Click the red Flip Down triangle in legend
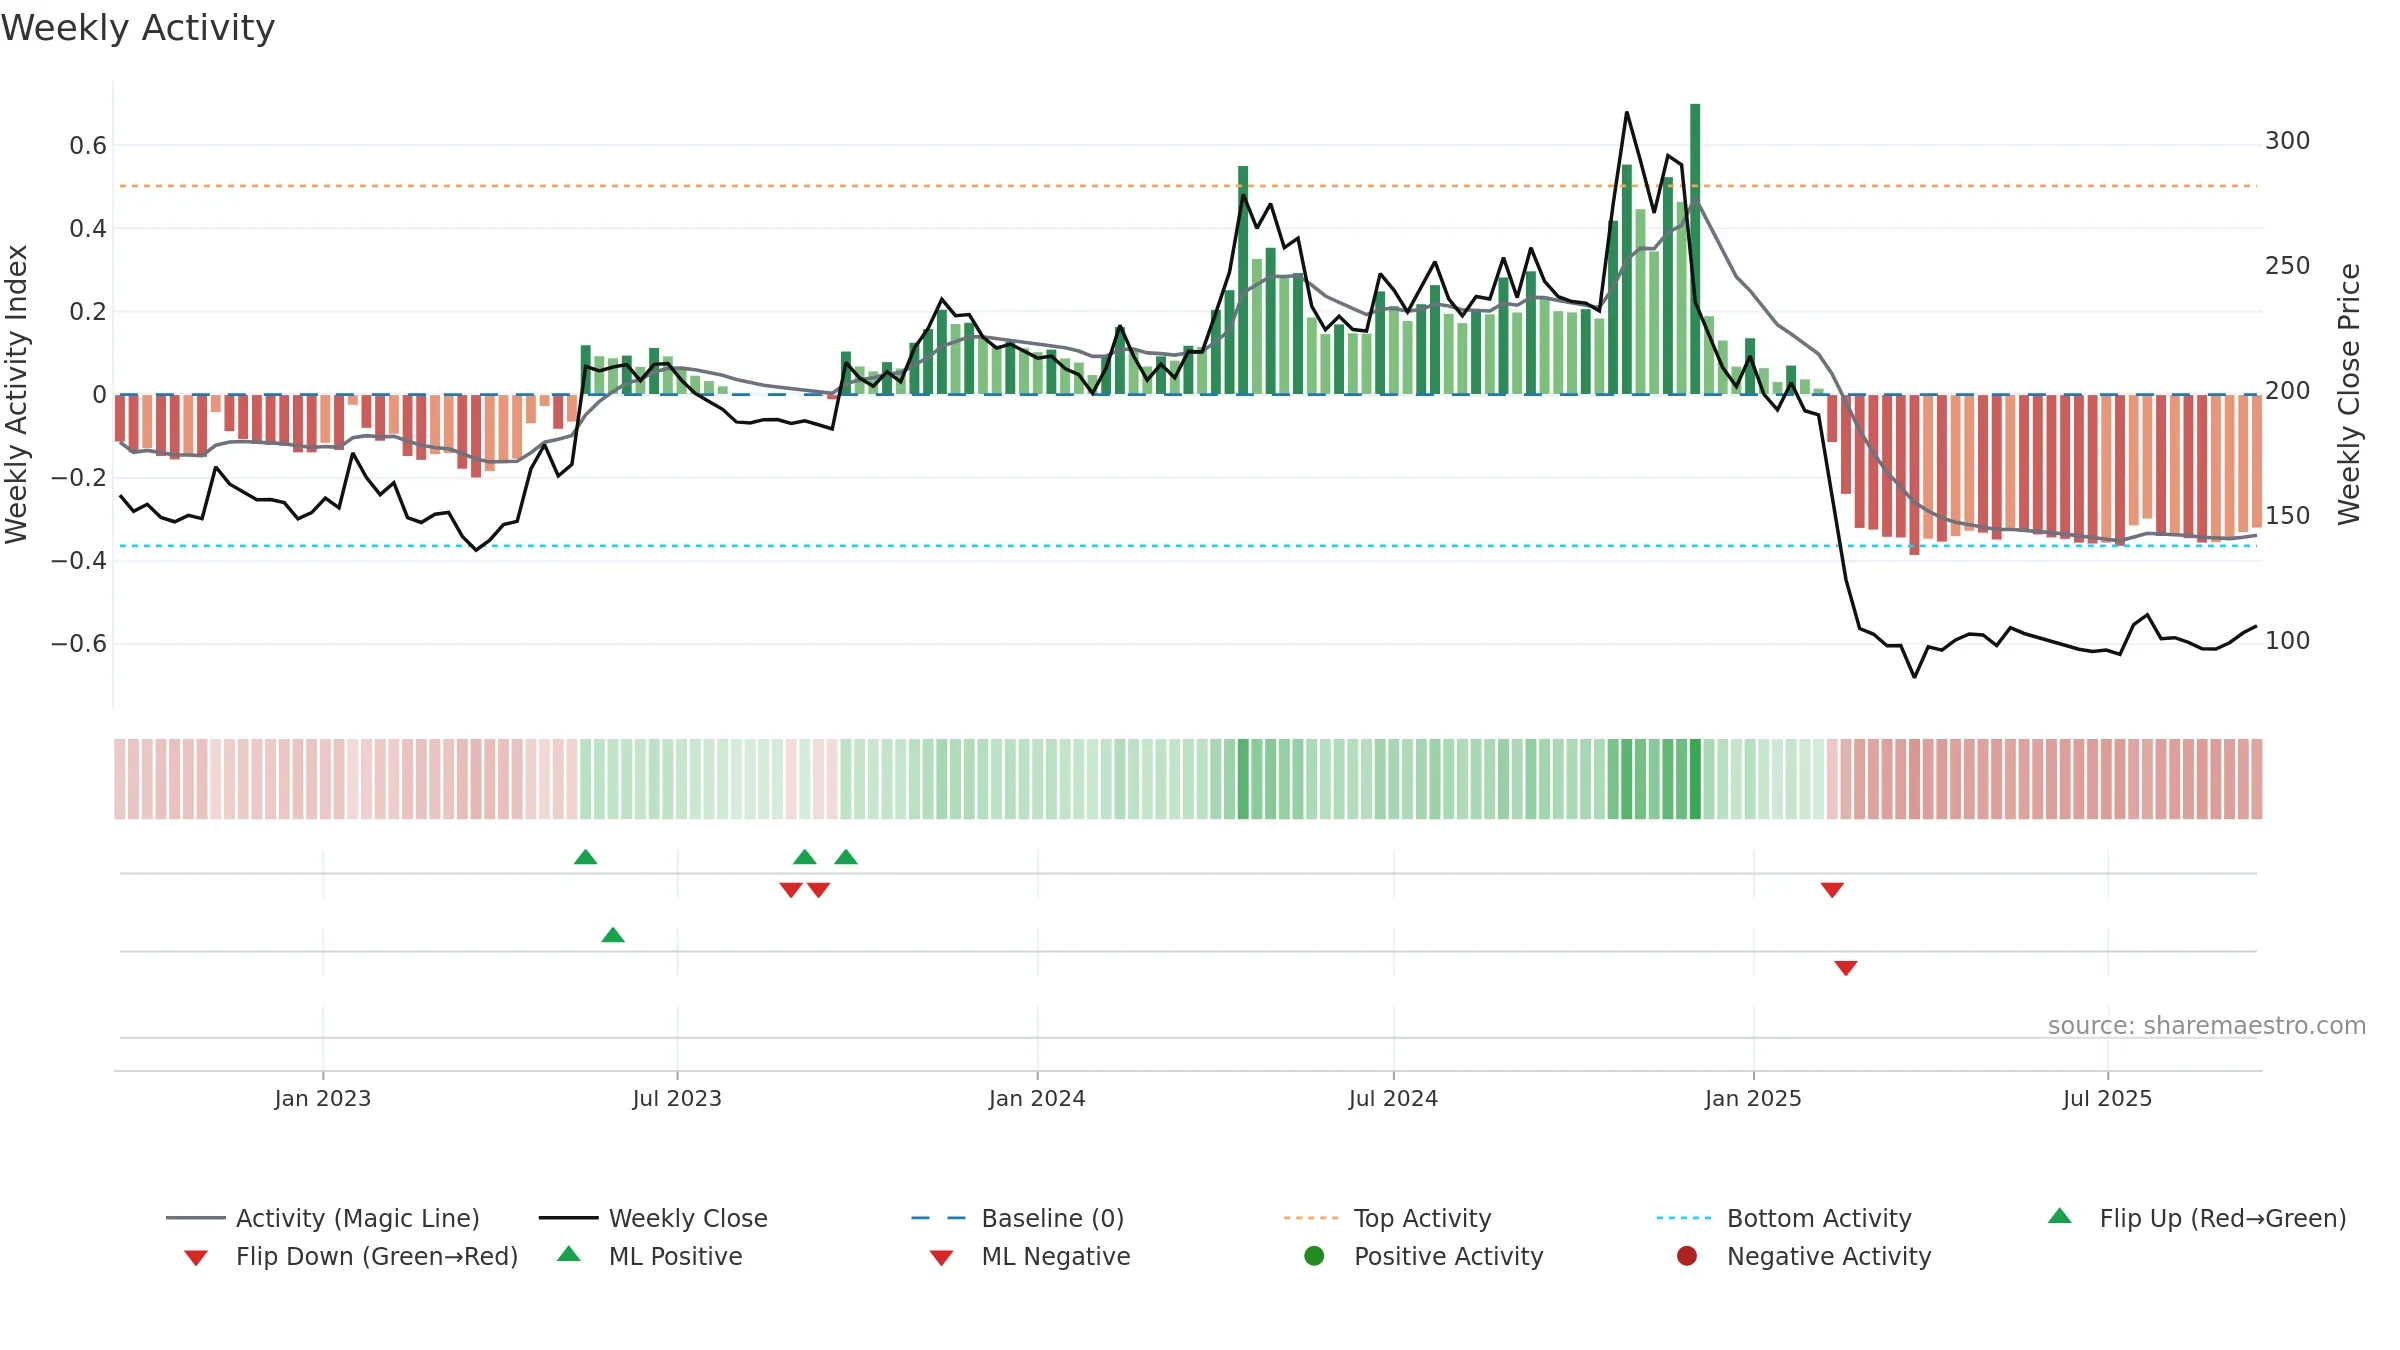 point(196,1258)
